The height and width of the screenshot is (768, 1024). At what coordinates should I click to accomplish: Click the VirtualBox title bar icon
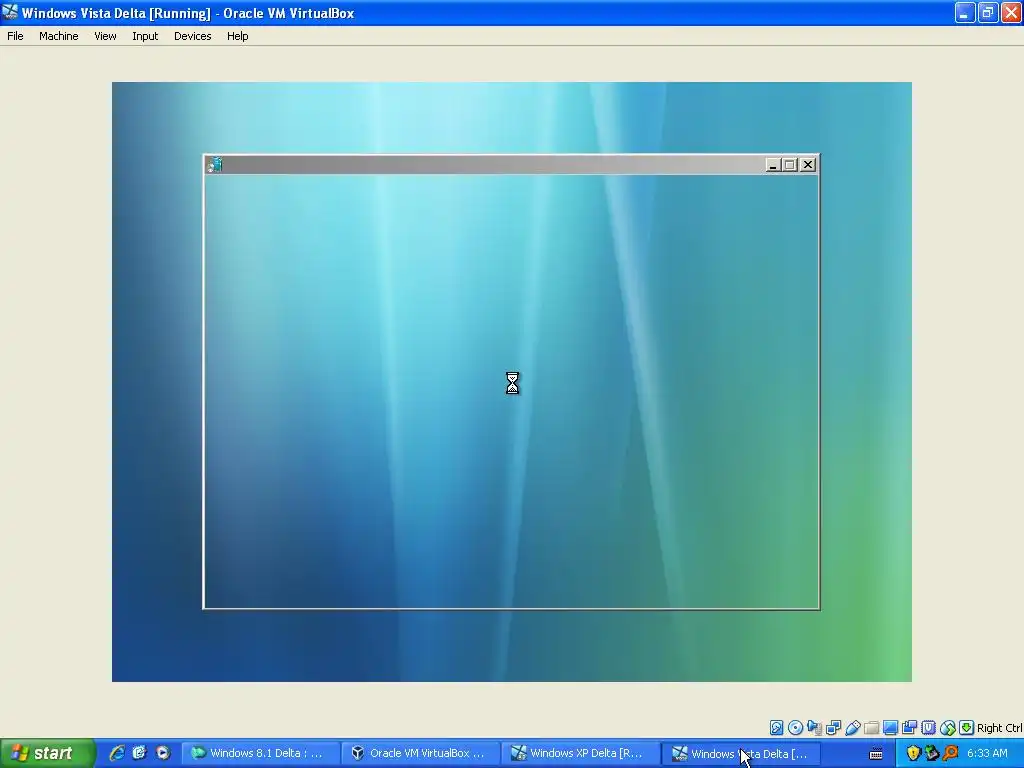[10, 12]
